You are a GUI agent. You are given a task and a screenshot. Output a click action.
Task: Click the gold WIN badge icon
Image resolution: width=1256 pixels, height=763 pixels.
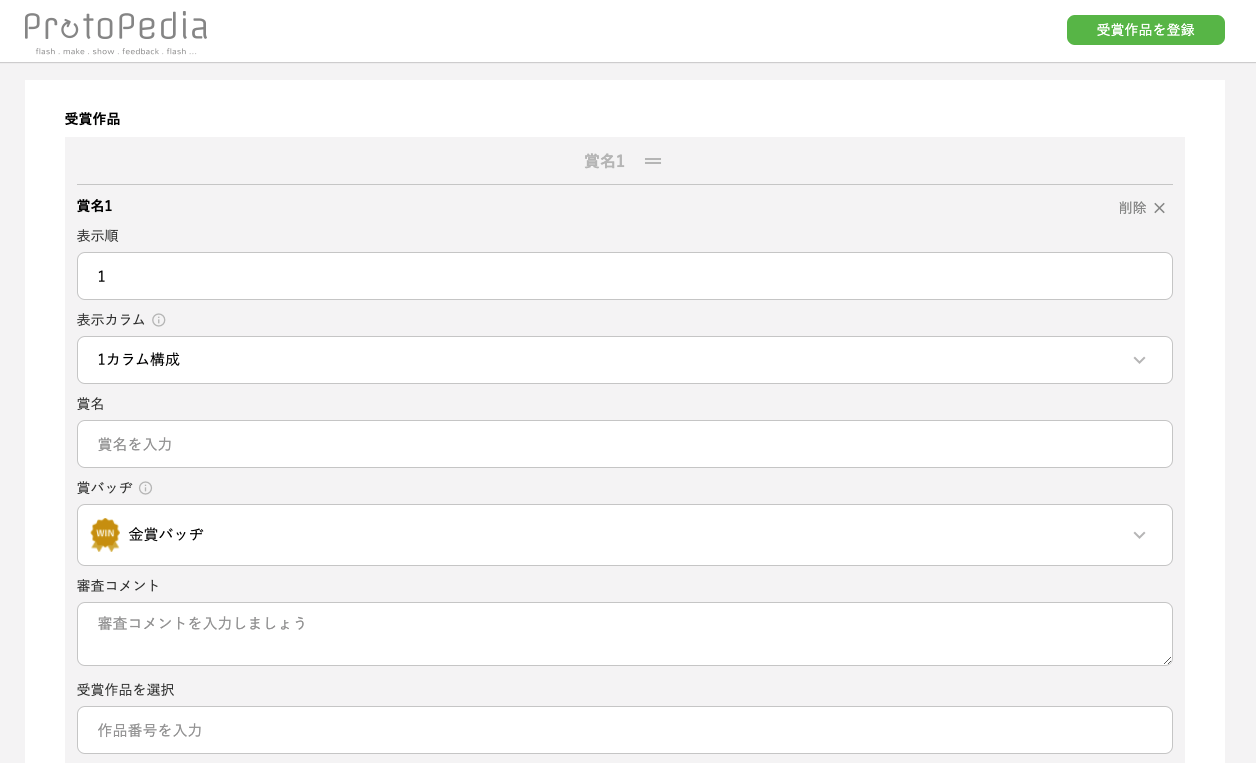(105, 535)
